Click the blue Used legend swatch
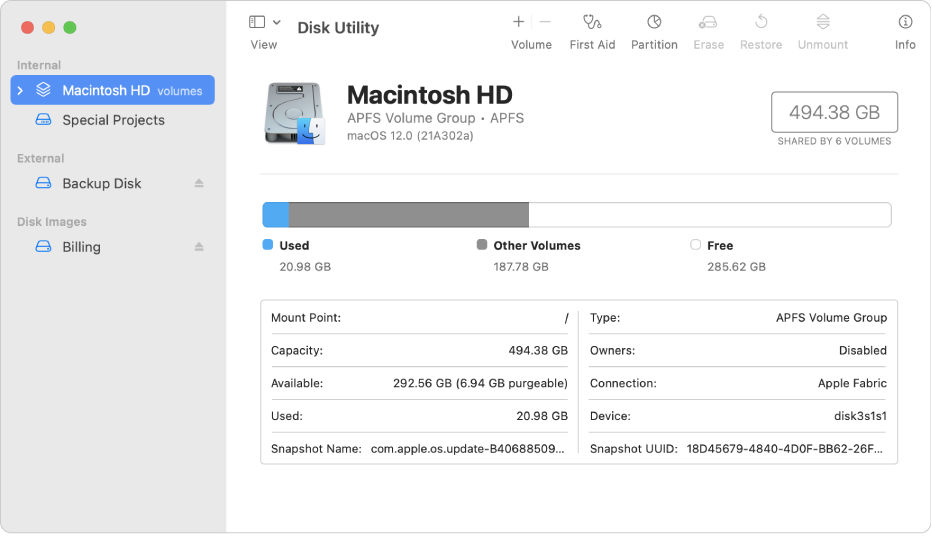This screenshot has height=536, width=932. (267, 245)
